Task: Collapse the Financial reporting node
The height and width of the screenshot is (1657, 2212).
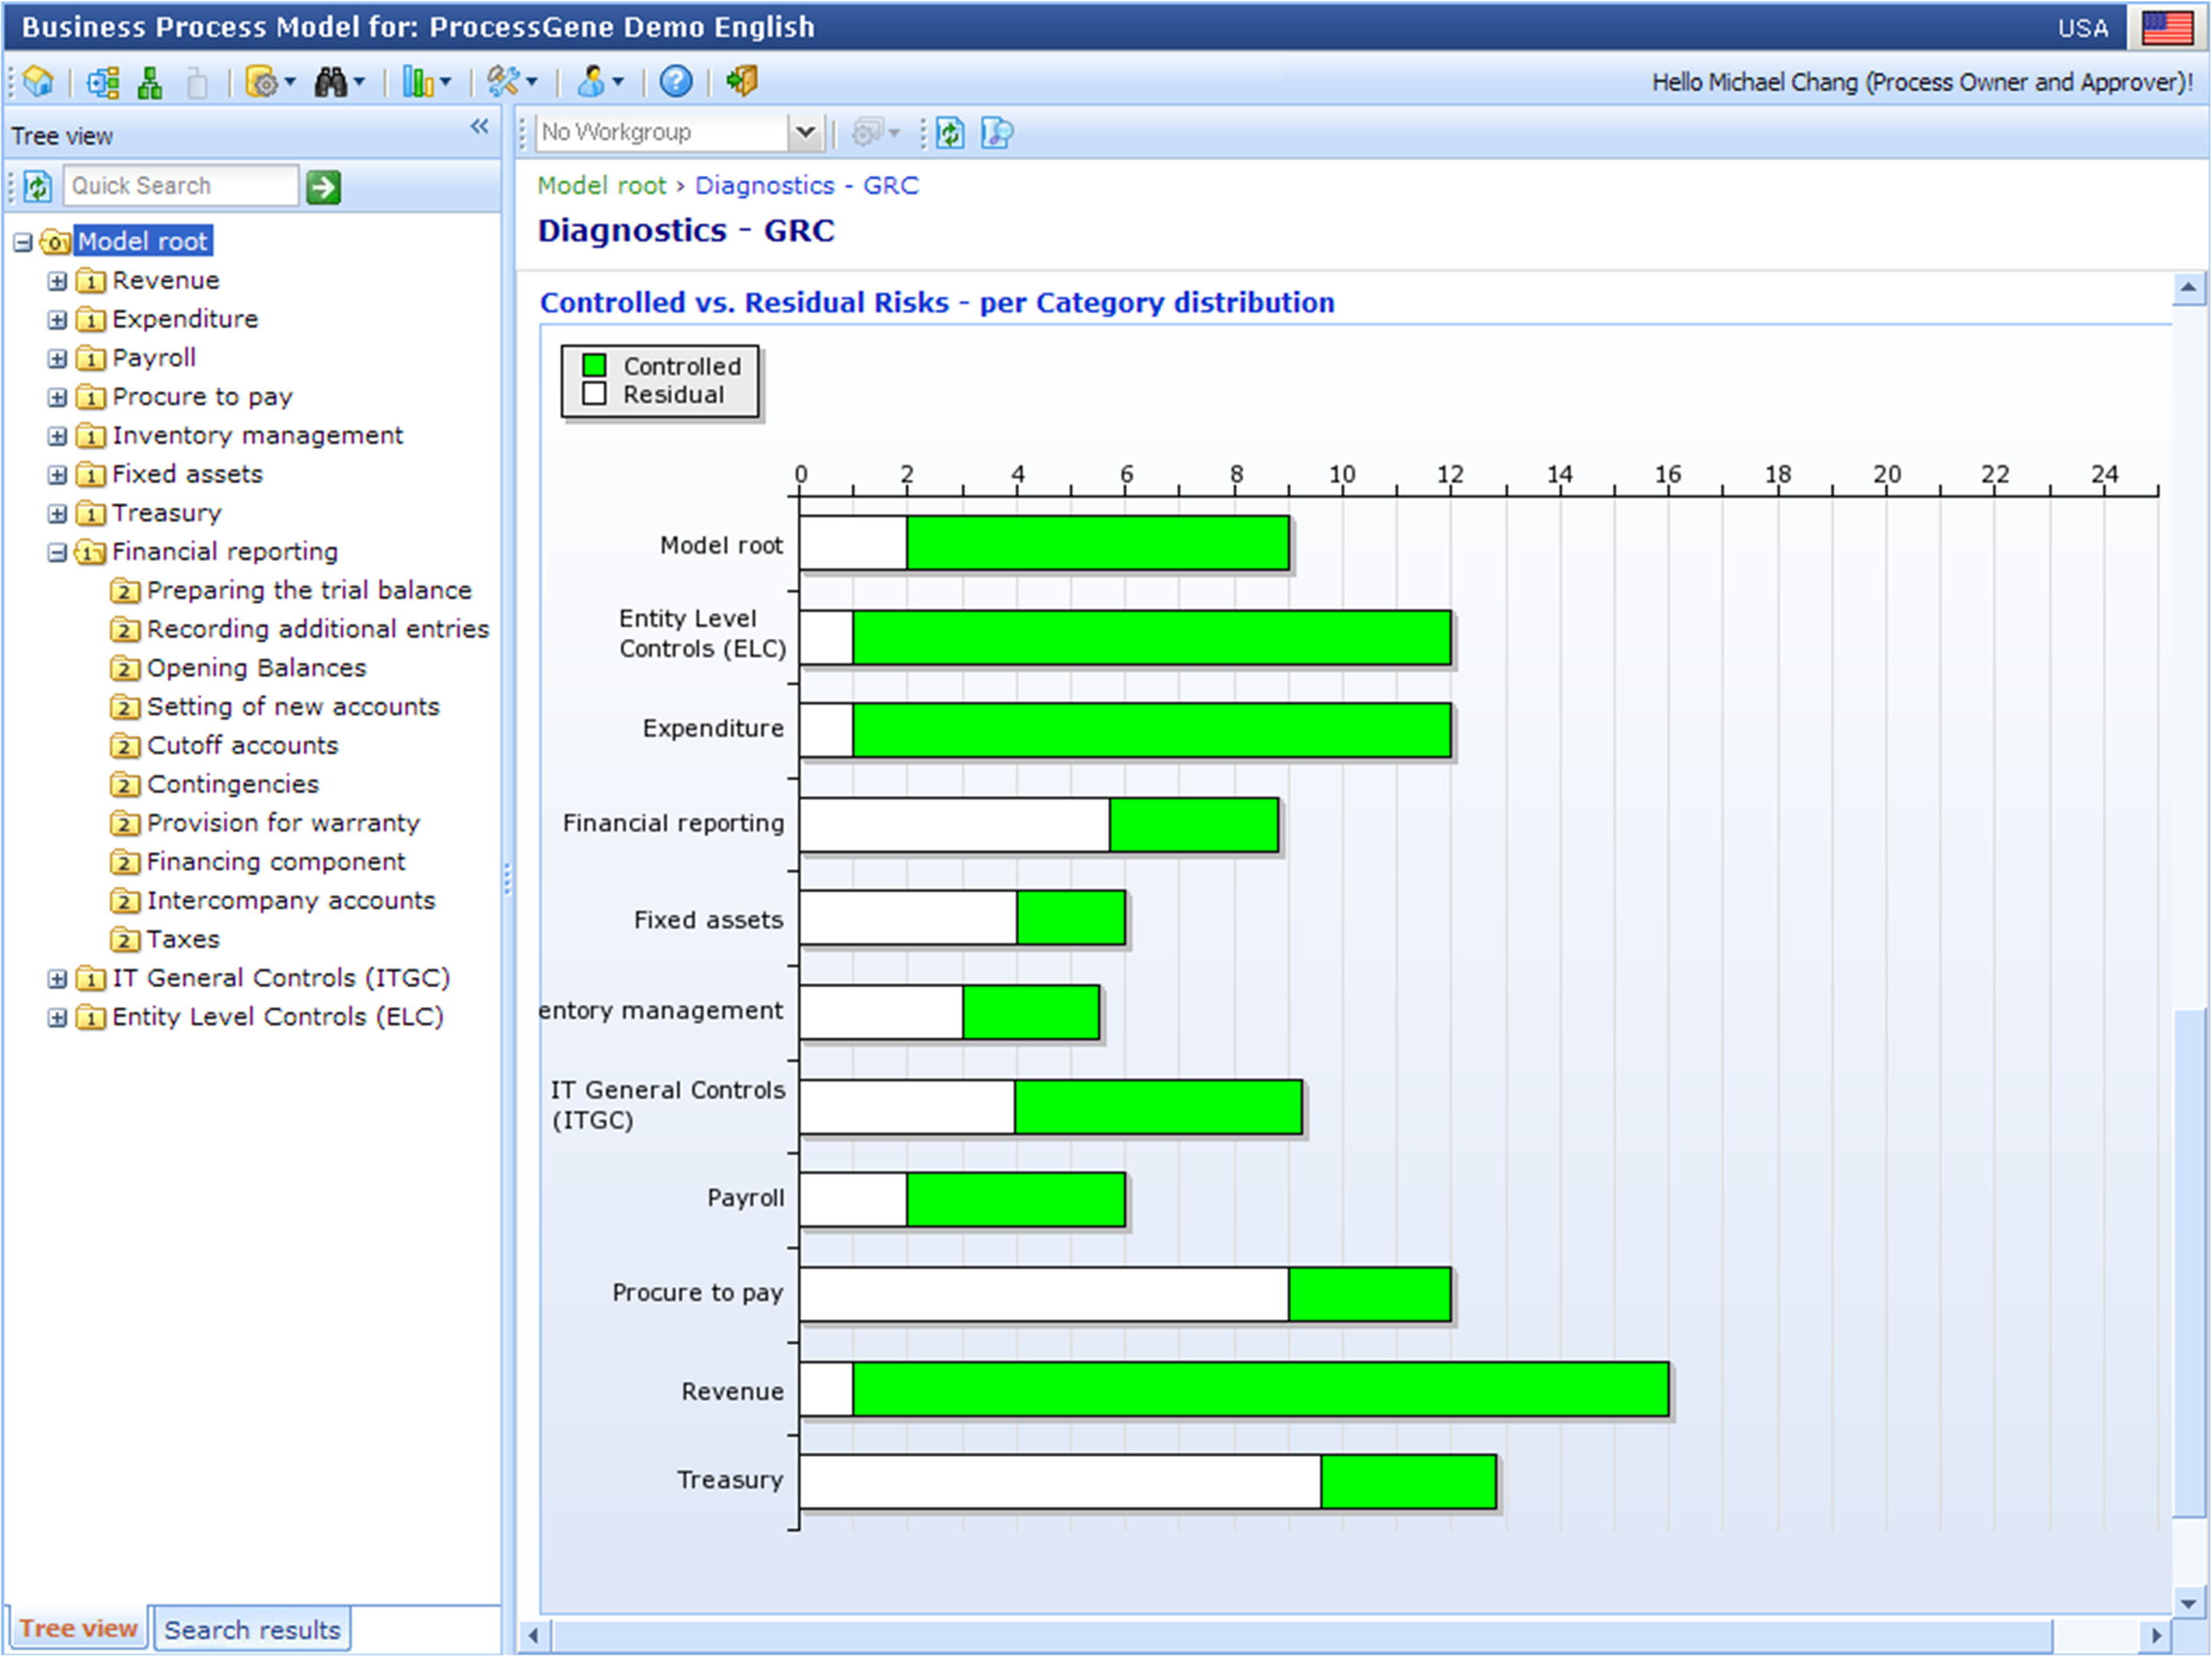Action: 57,552
